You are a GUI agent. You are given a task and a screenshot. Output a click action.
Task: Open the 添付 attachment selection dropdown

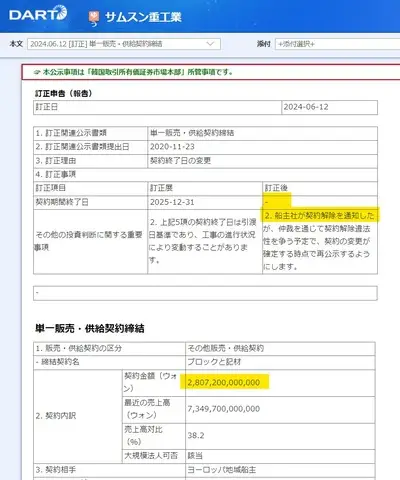pyautogui.click(x=337, y=44)
